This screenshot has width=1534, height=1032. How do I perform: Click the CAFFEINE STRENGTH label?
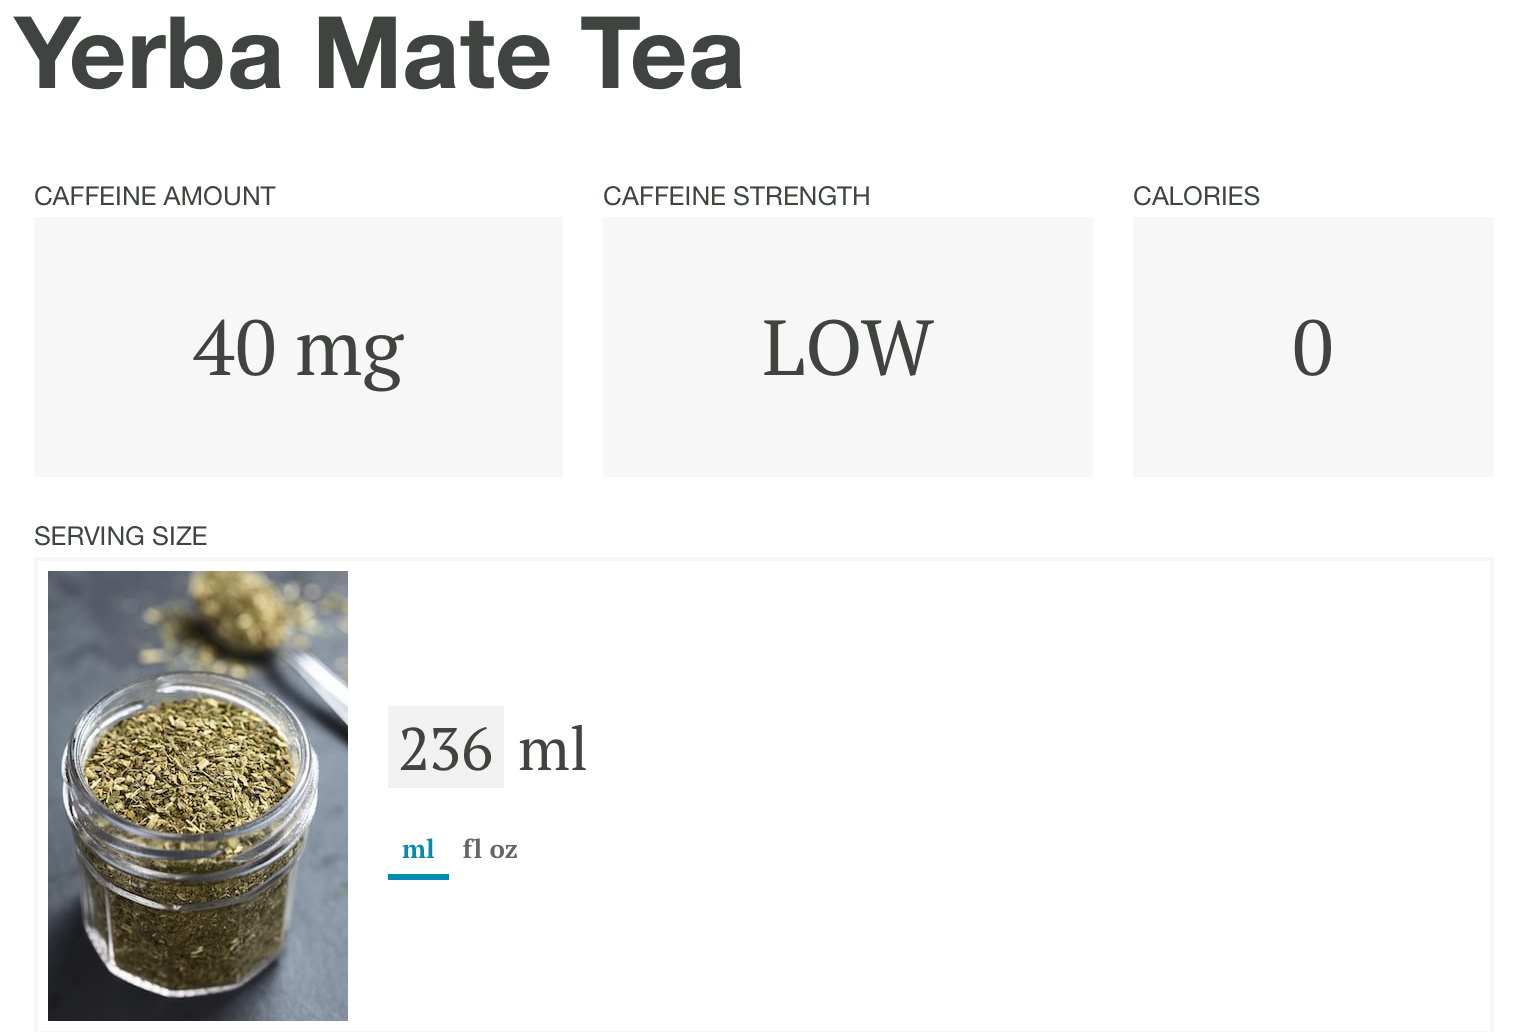pos(736,196)
